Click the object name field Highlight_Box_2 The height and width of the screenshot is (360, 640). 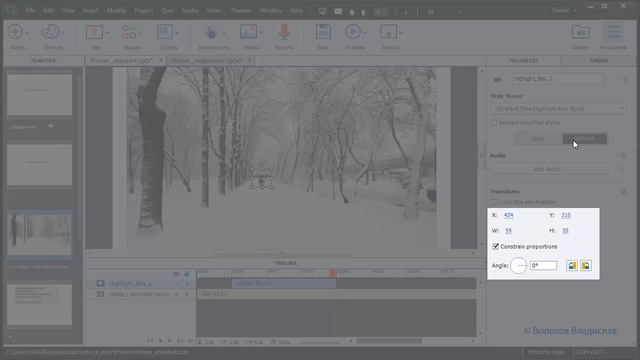558,79
